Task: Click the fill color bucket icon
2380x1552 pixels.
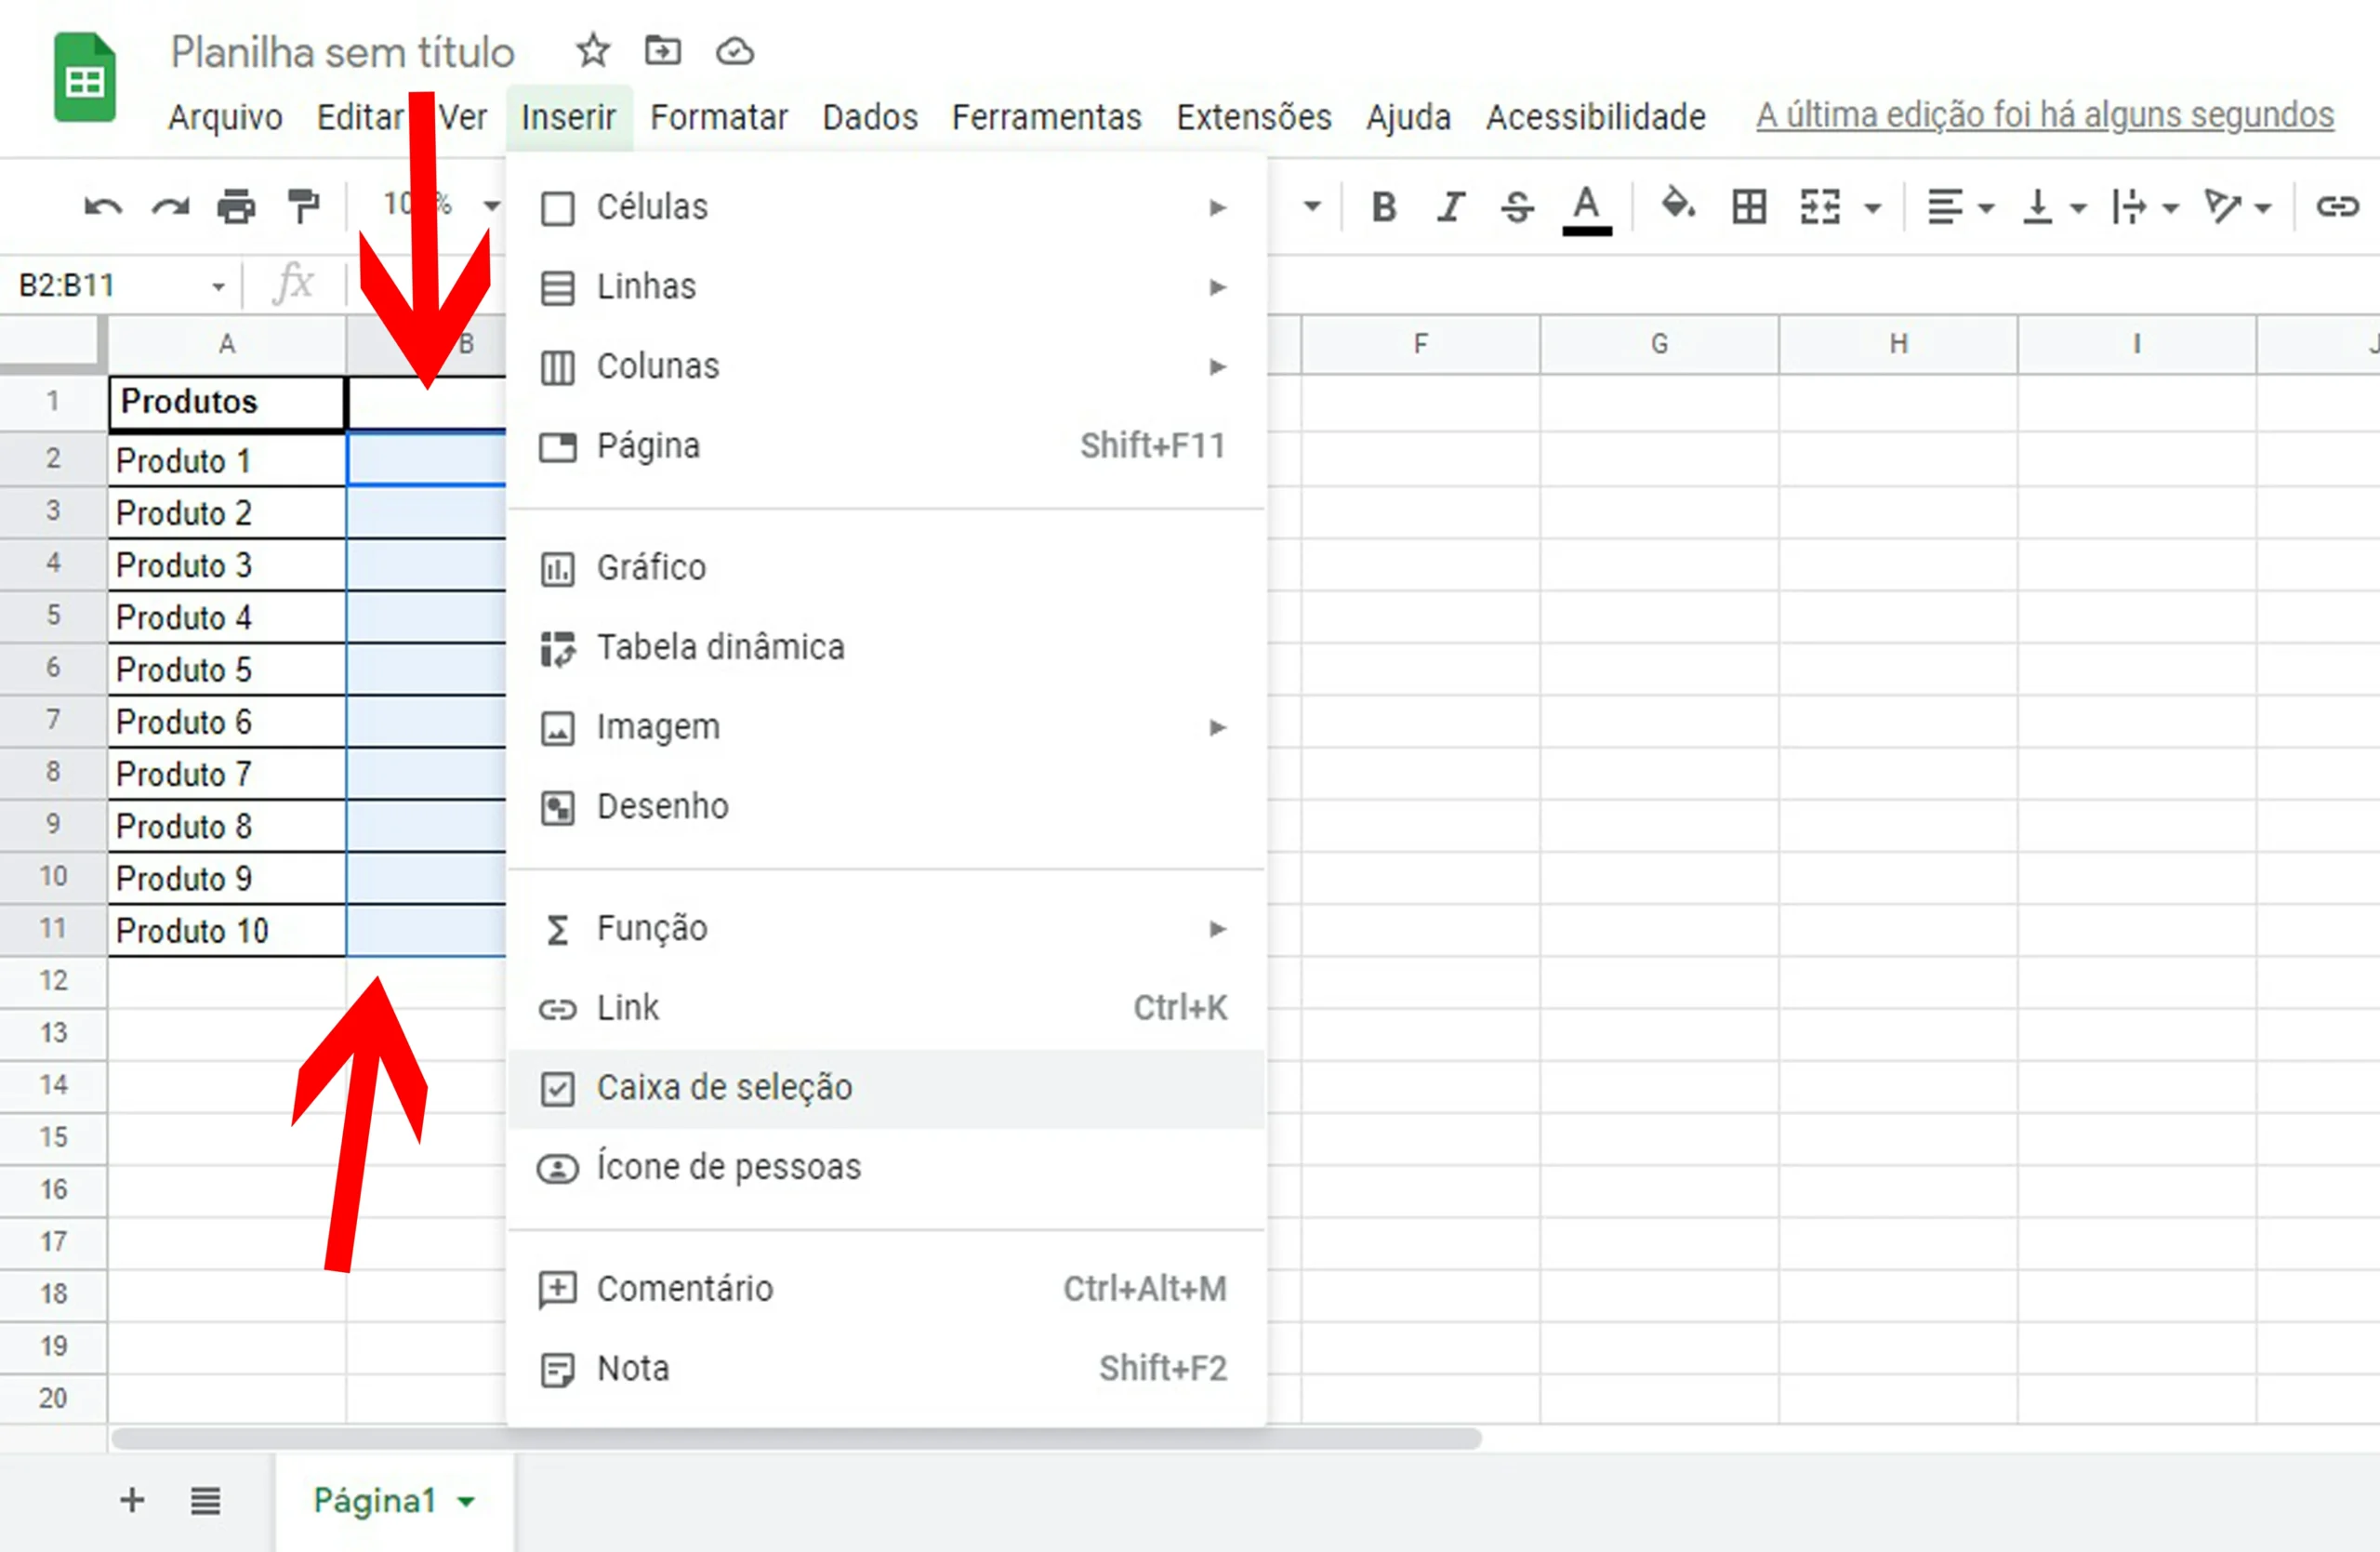Action: (1678, 205)
